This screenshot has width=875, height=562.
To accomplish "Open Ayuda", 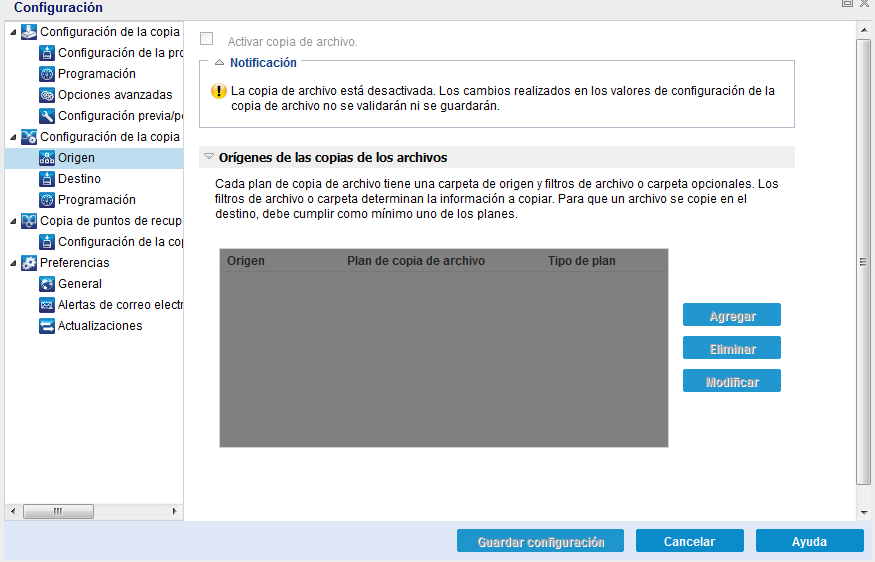I will (x=810, y=541).
